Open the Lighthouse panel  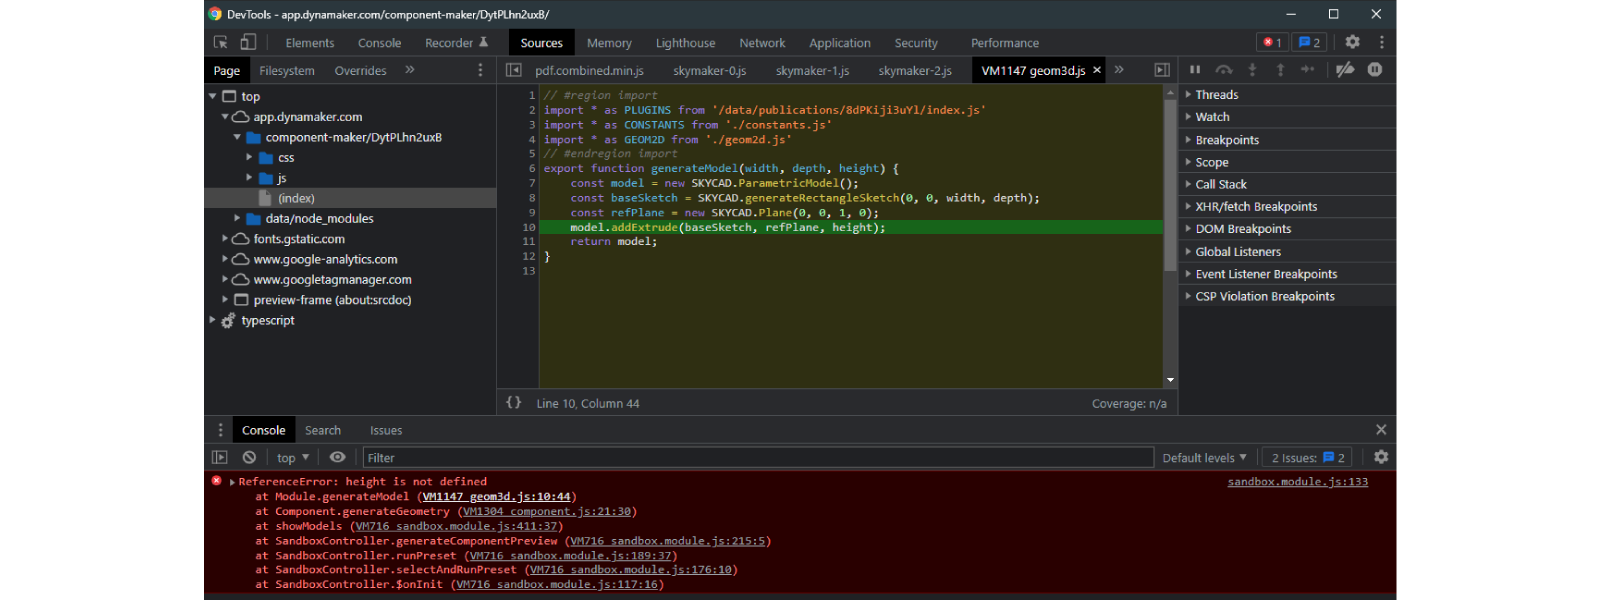685,43
